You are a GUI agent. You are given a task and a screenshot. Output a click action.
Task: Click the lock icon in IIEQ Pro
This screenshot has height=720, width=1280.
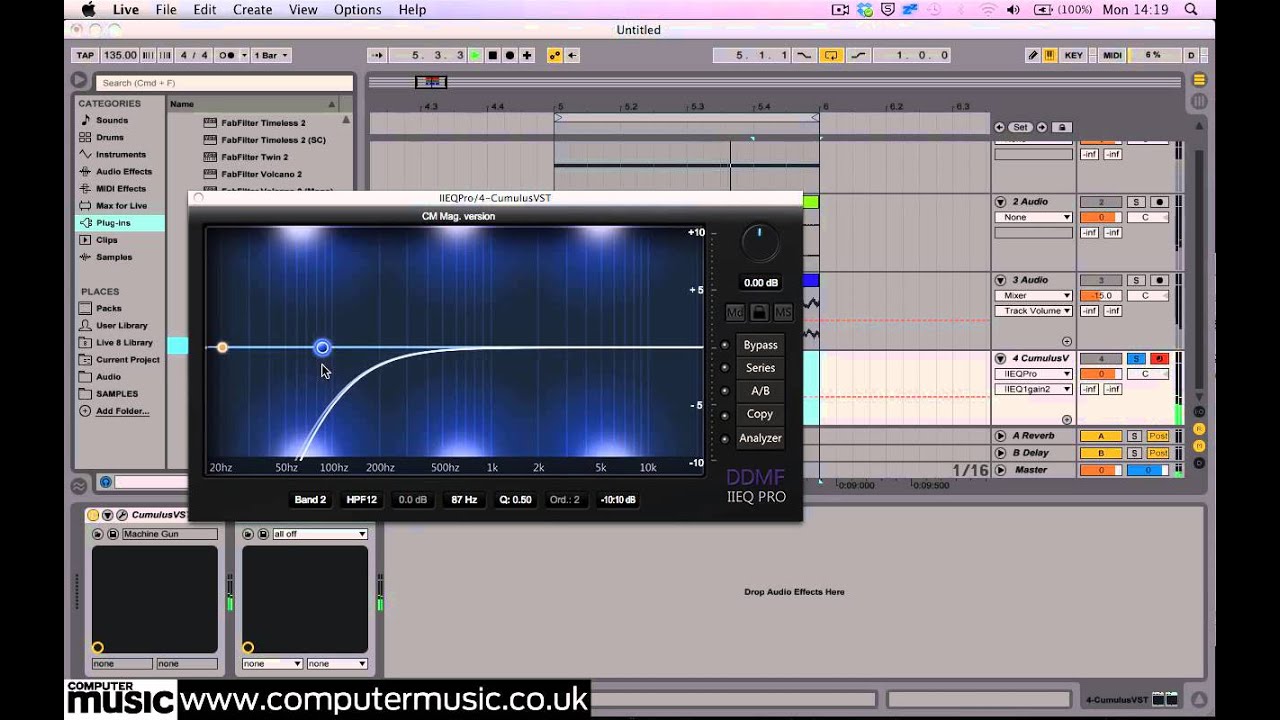(759, 313)
